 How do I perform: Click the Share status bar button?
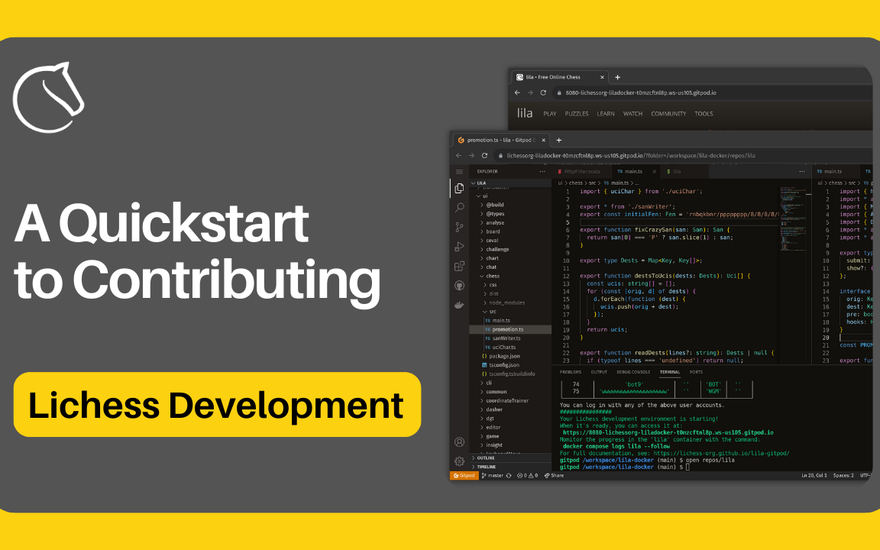(554, 475)
